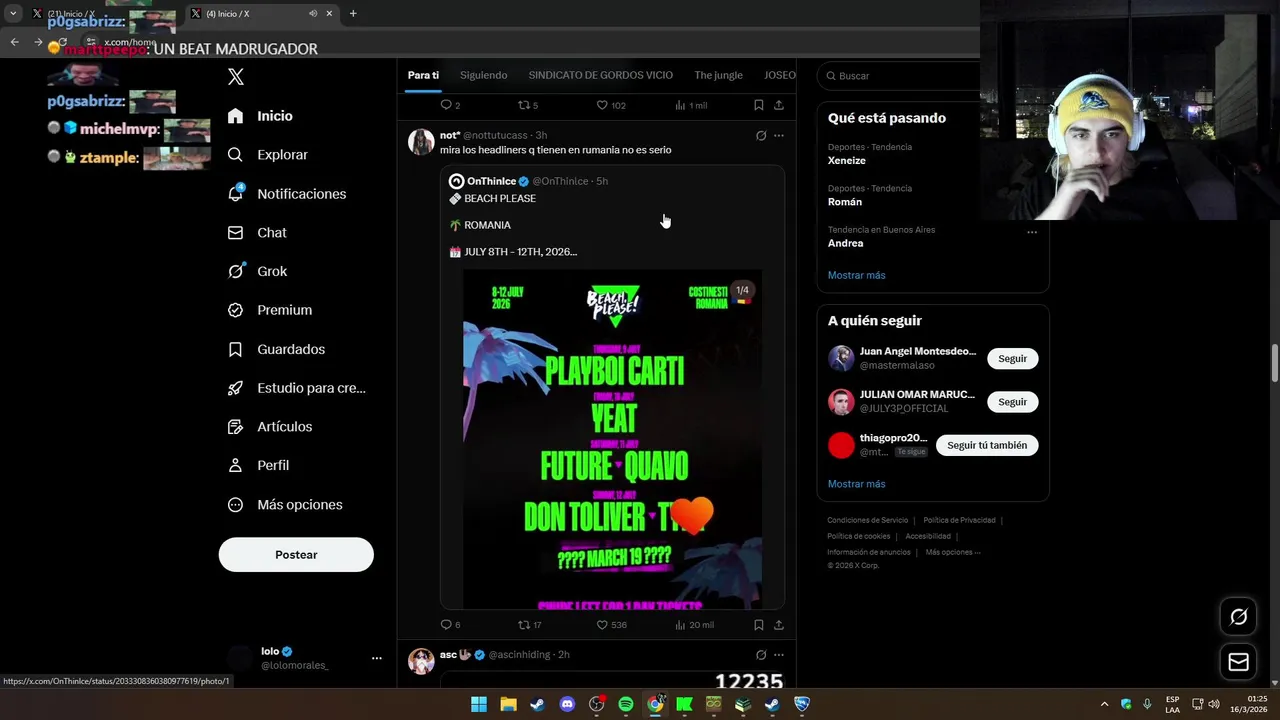Image resolution: width=1280 pixels, height=720 pixels.
Task: Open lolo account switcher menu
Action: click(x=377, y=658)
